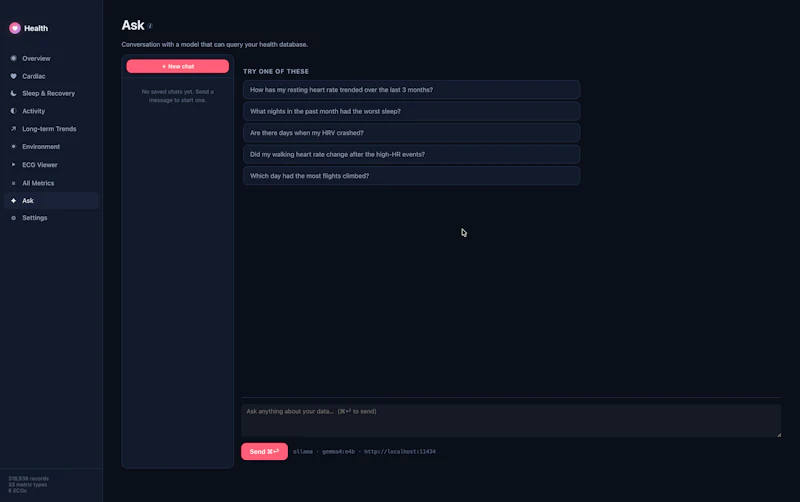
Task: Click the records count in sidebar footer
Action: click(x=29, y=479)
